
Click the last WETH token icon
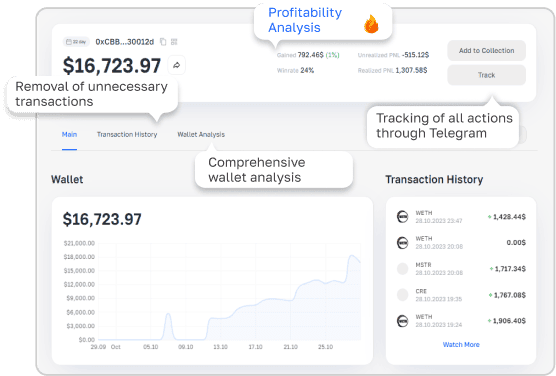point(402,321)
